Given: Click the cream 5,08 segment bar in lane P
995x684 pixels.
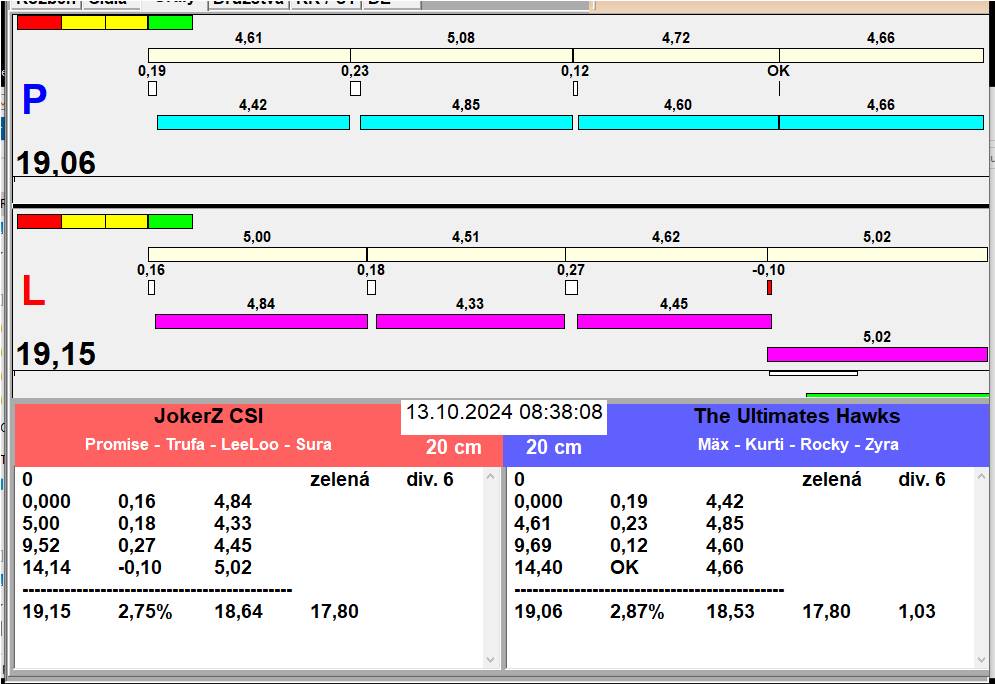Looking at the screenshot, I should (461, 55).
